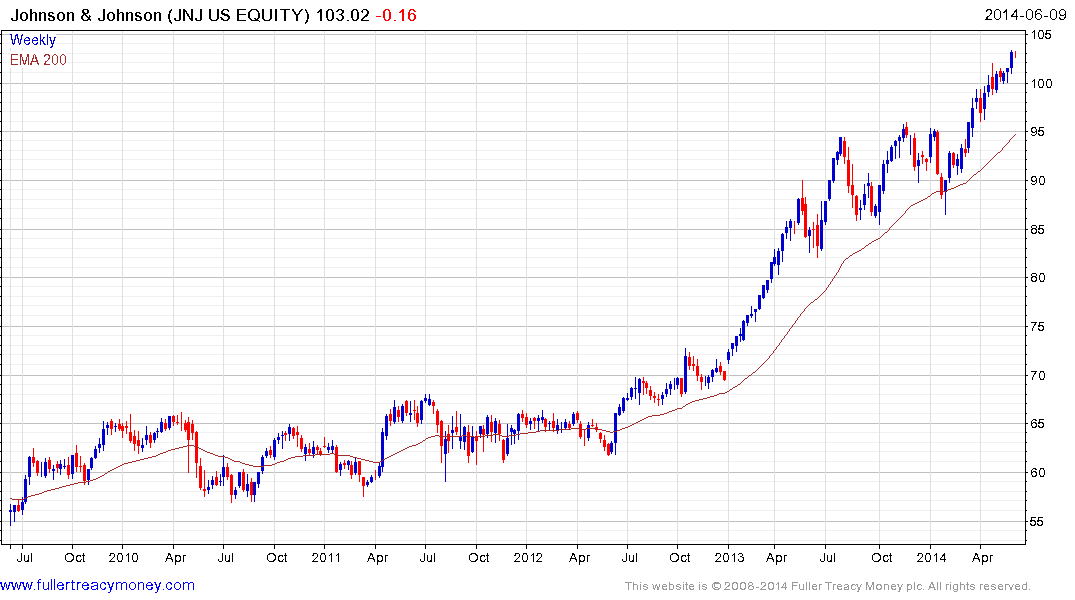
Task: Select the last price value 103.02
Action: [x=342, y=15]
